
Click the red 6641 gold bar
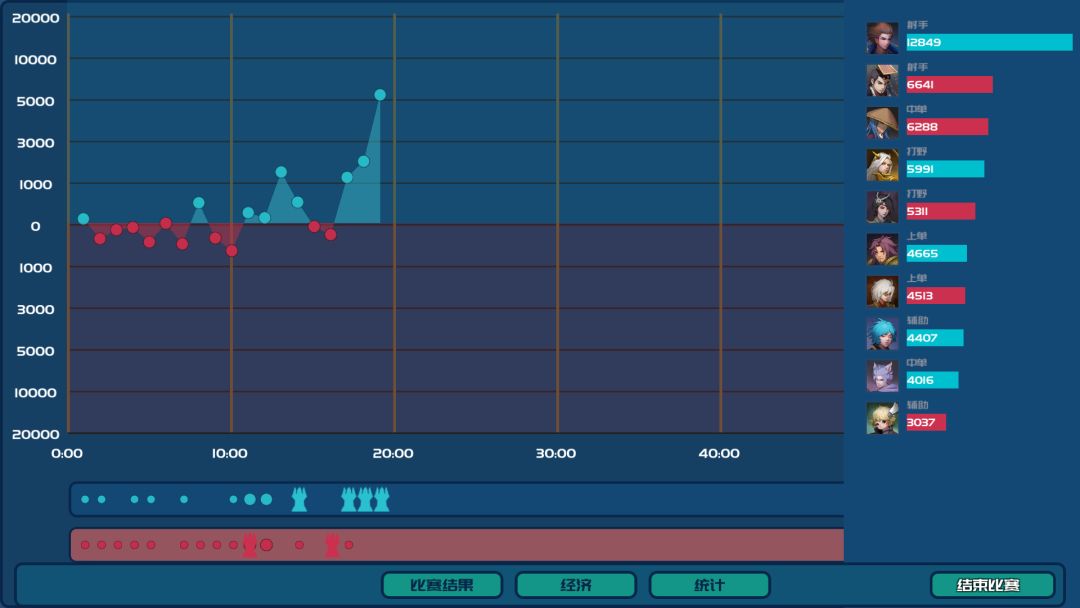coord(949,85)
